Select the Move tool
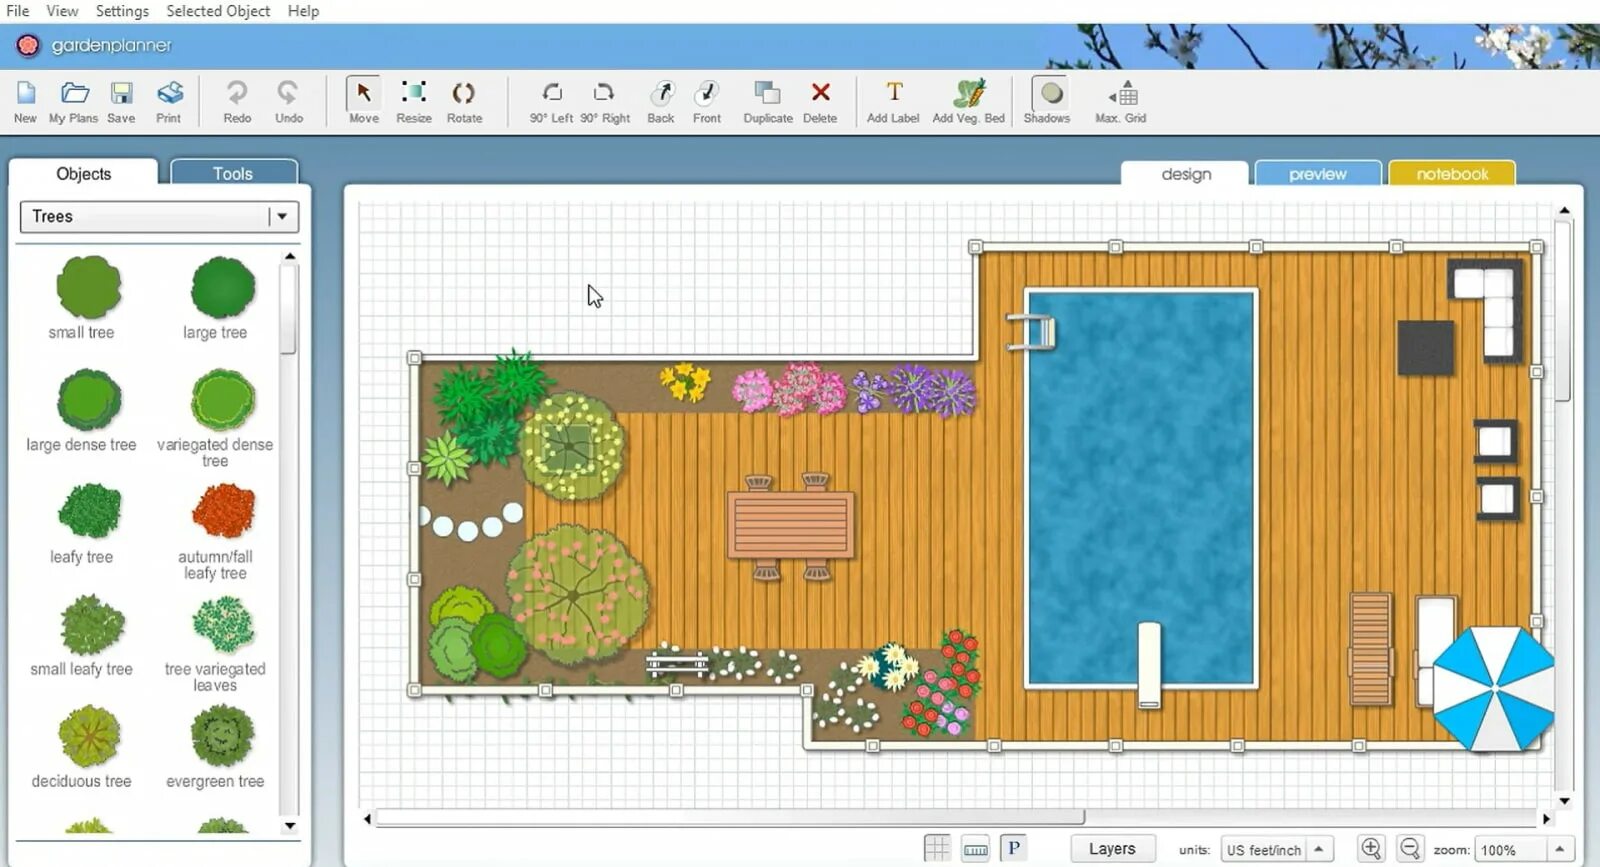Viewport: 1600px width, 867px height. 363,93
